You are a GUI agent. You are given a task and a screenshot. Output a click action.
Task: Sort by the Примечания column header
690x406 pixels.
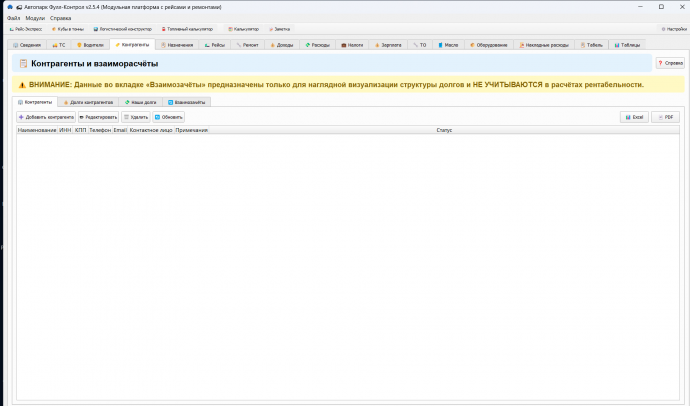coord(191,130)
